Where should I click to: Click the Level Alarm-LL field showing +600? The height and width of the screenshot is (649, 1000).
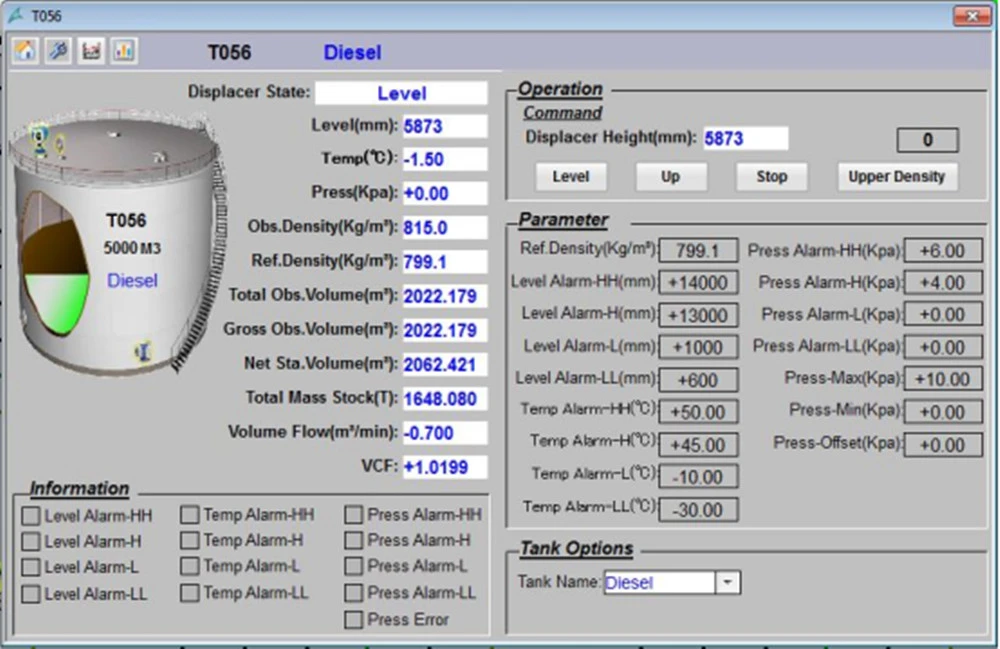coord(698,380)
